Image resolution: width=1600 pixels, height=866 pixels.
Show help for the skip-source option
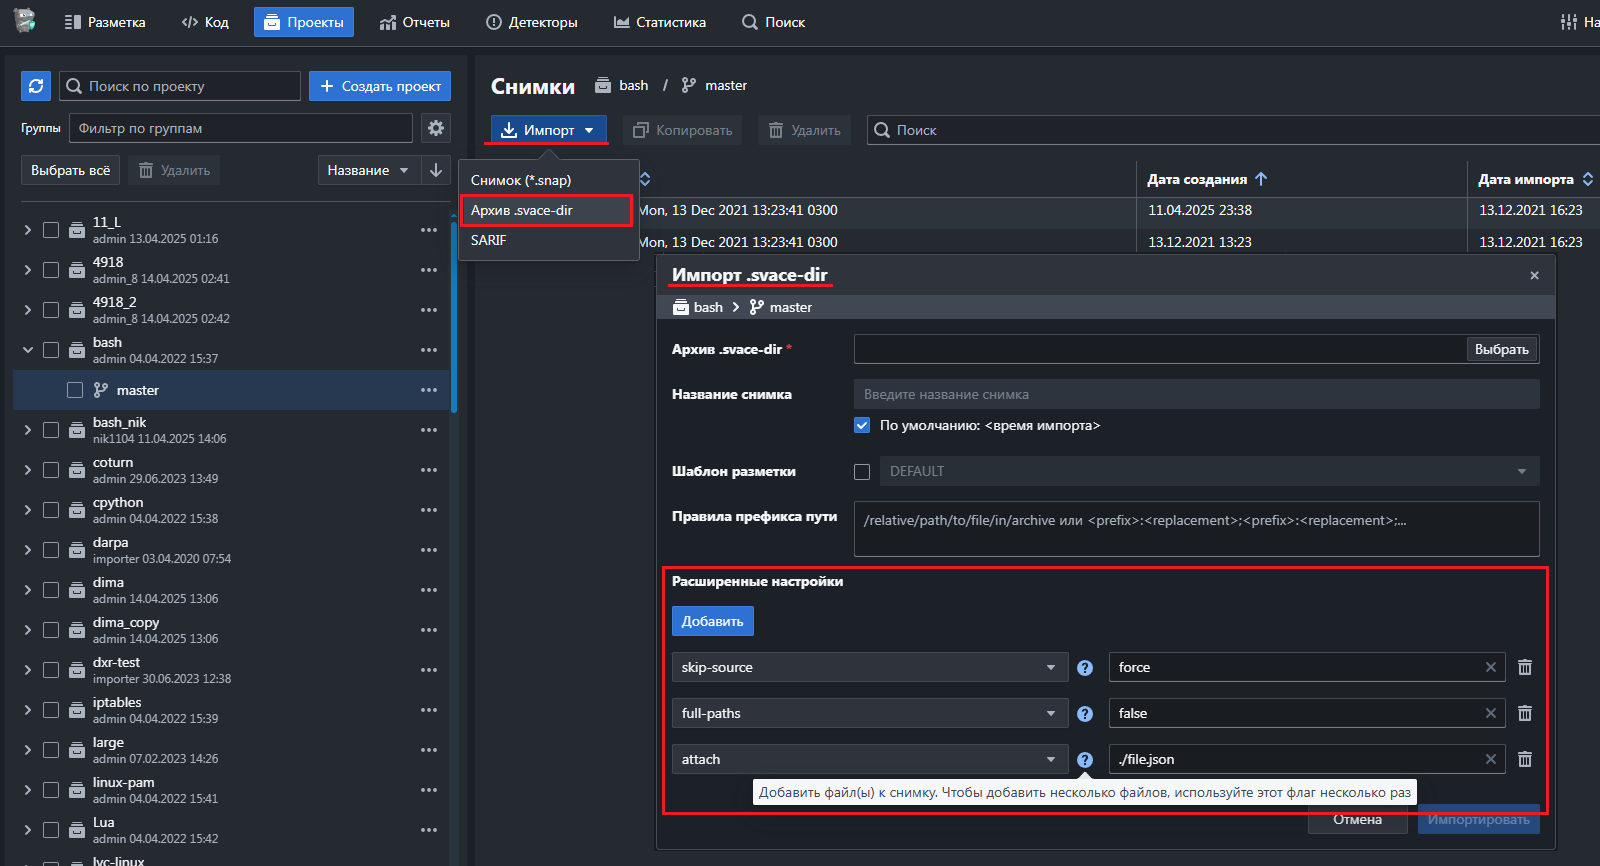[1085, 668]
